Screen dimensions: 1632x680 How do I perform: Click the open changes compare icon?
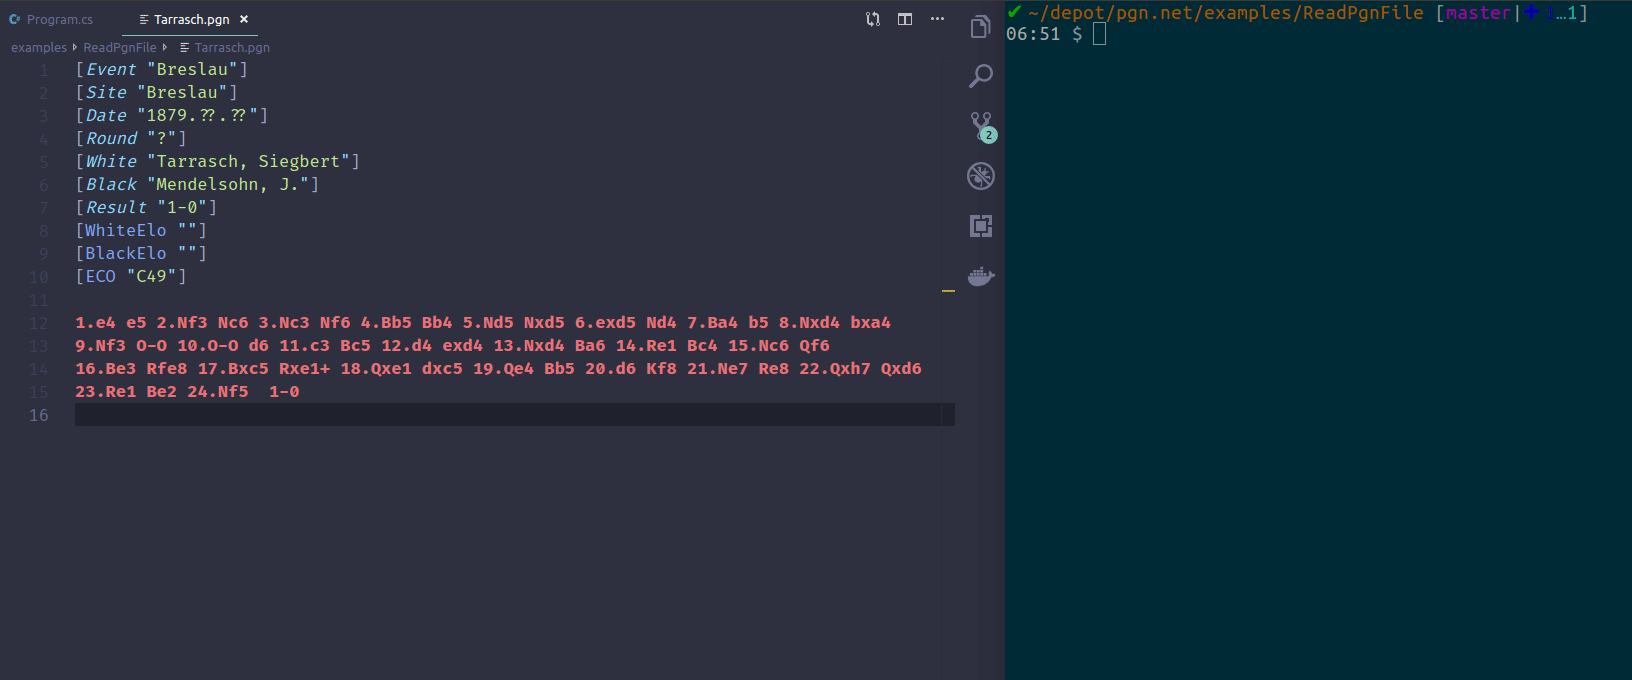point(873,19)
